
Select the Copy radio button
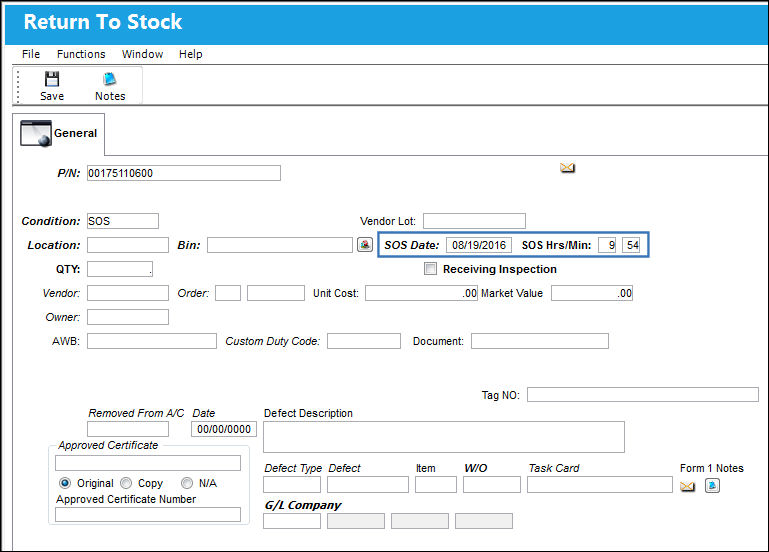126,483
